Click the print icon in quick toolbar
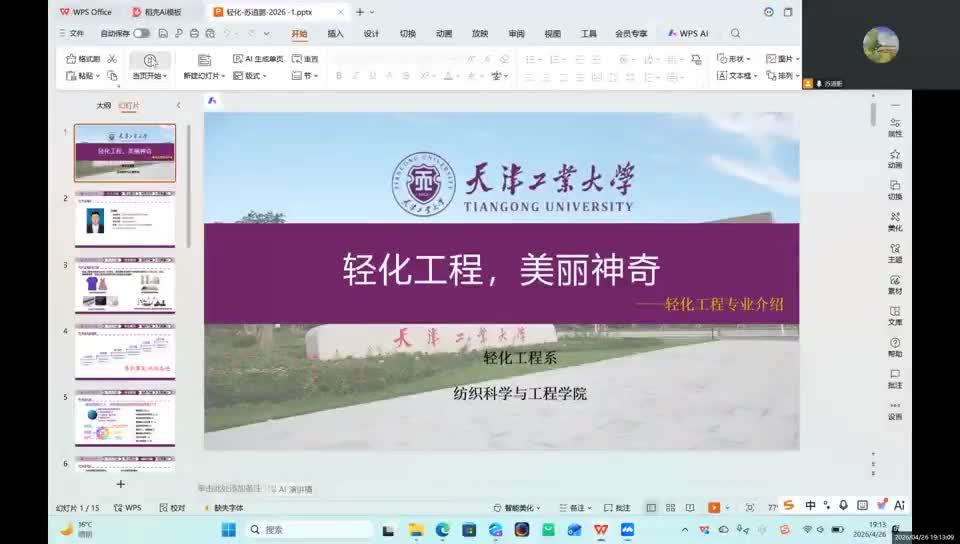 coord(194,34)
